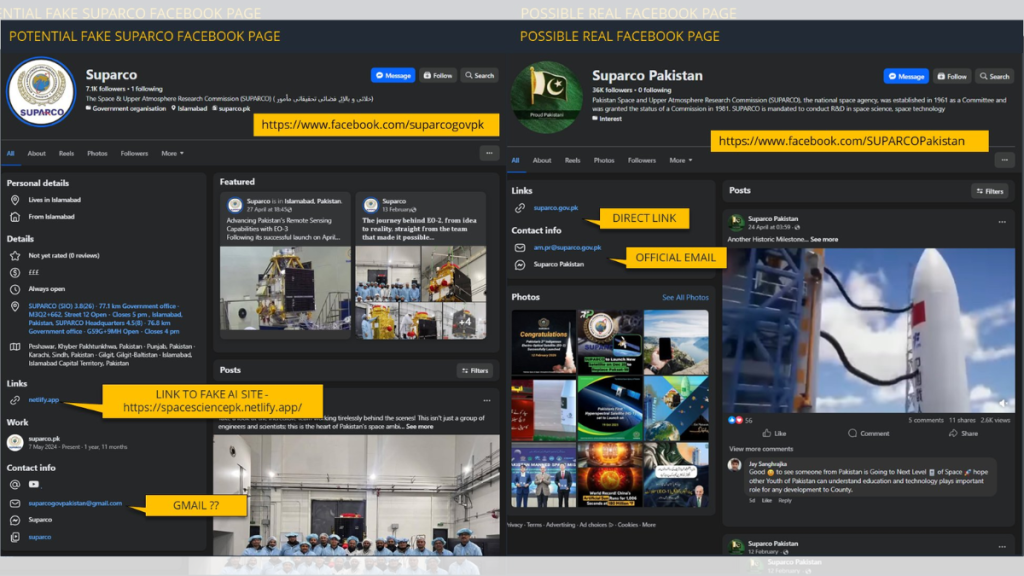Open Suparco Pakistan flag profile picture

[547, 96]
